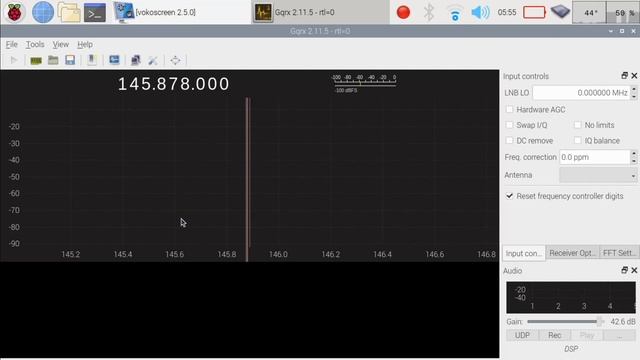
Task: Open the audio options '...' button
Action: [x=619, y=335]
